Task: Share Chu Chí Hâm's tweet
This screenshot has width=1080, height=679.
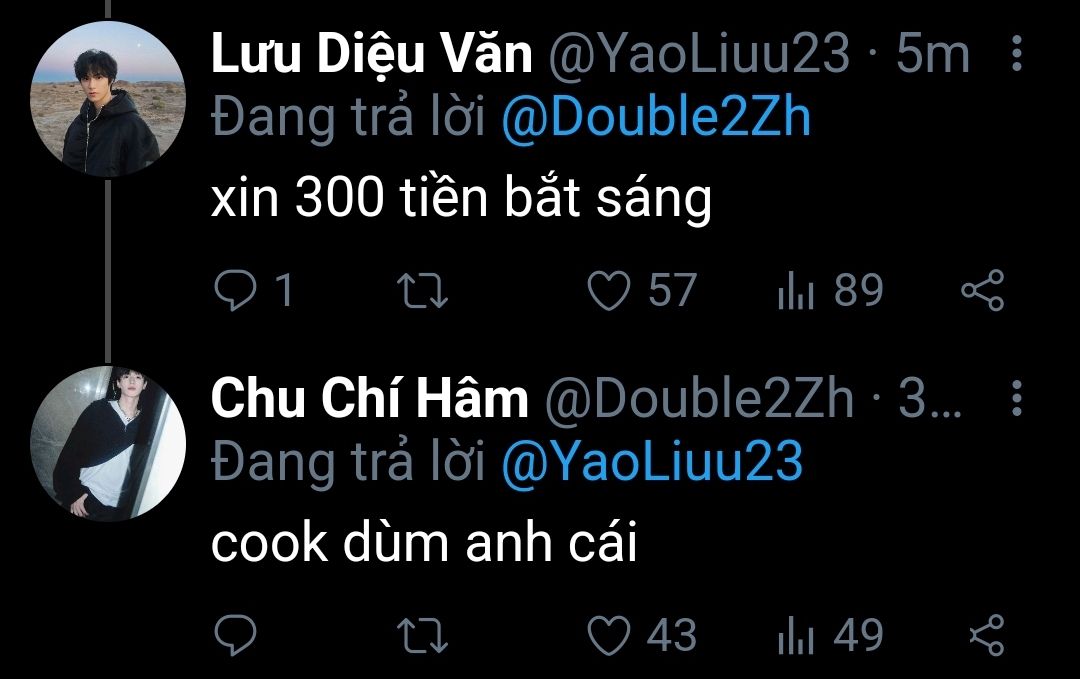Action: coord(987,634)
